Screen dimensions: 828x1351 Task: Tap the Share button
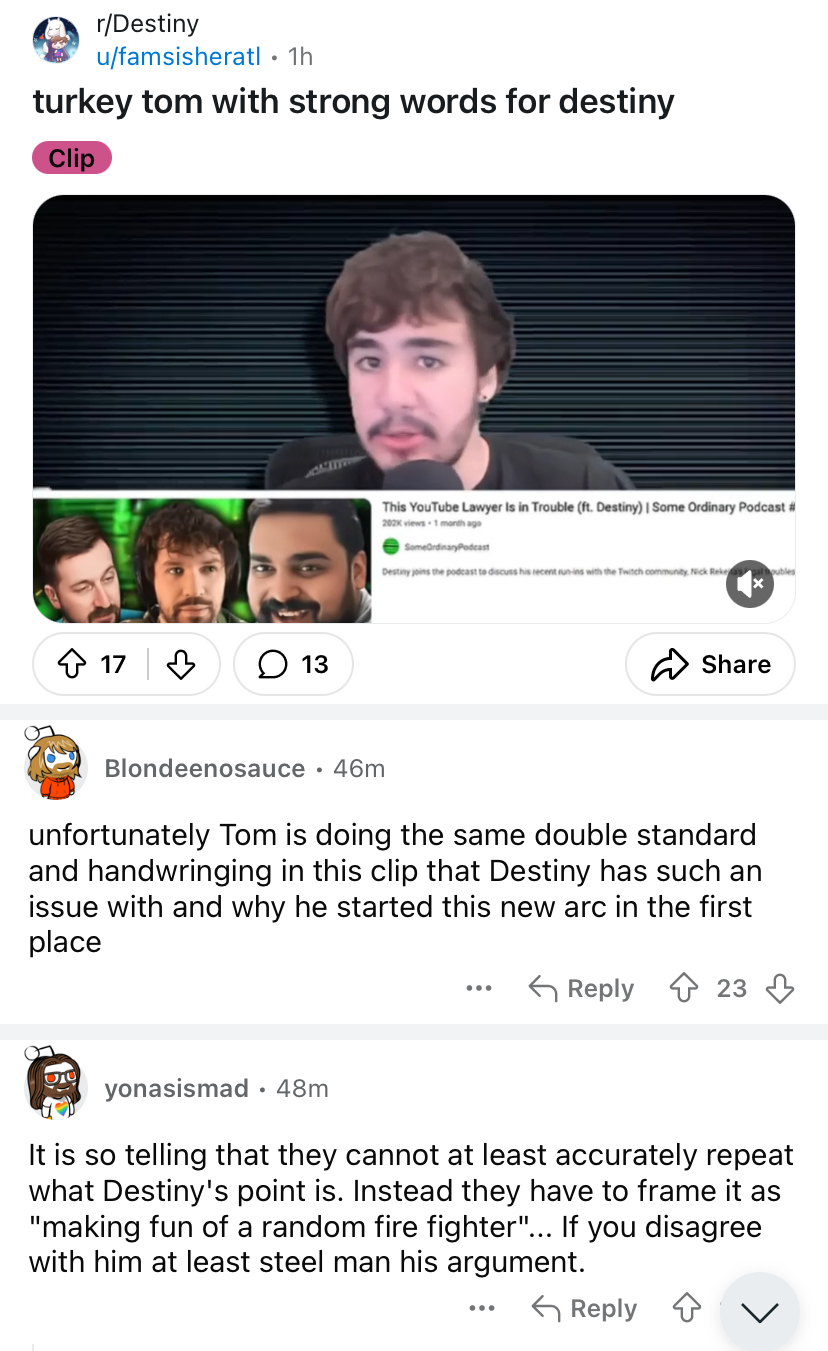(x=710, y=664)
